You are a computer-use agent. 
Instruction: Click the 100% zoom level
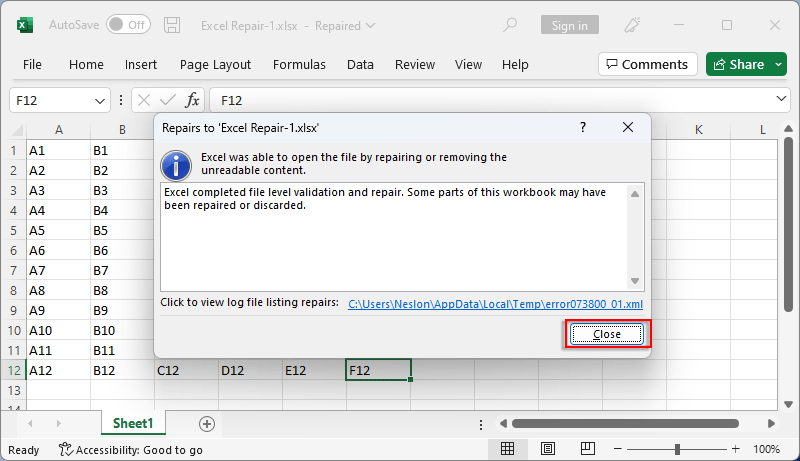(766, 449)
